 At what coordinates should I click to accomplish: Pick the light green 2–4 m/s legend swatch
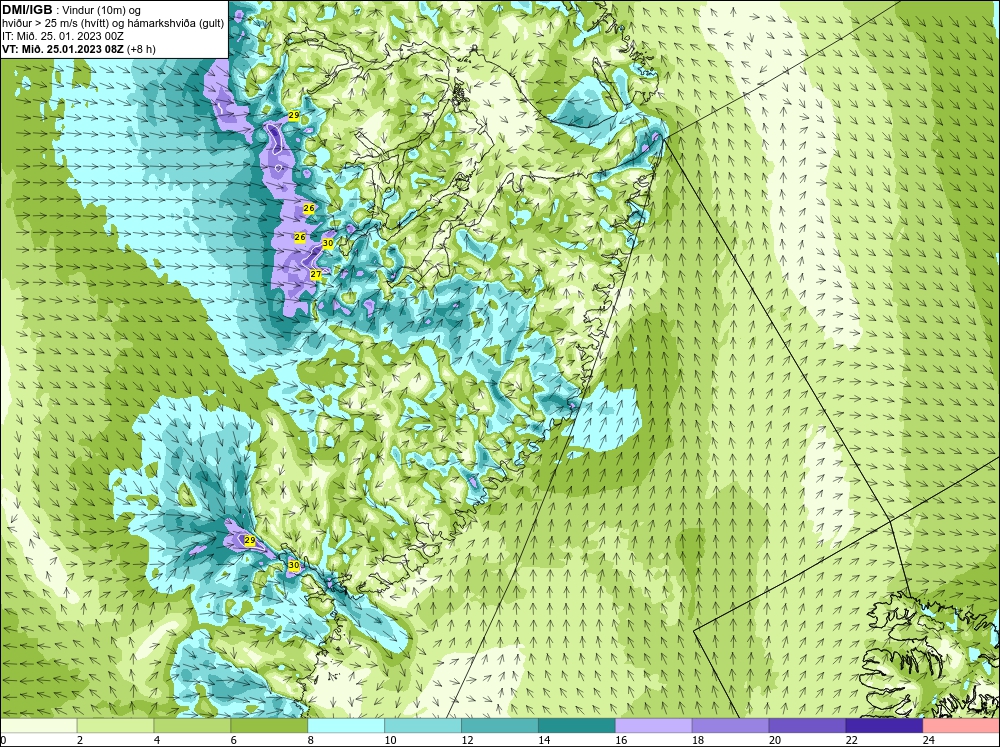coord(115,726)
